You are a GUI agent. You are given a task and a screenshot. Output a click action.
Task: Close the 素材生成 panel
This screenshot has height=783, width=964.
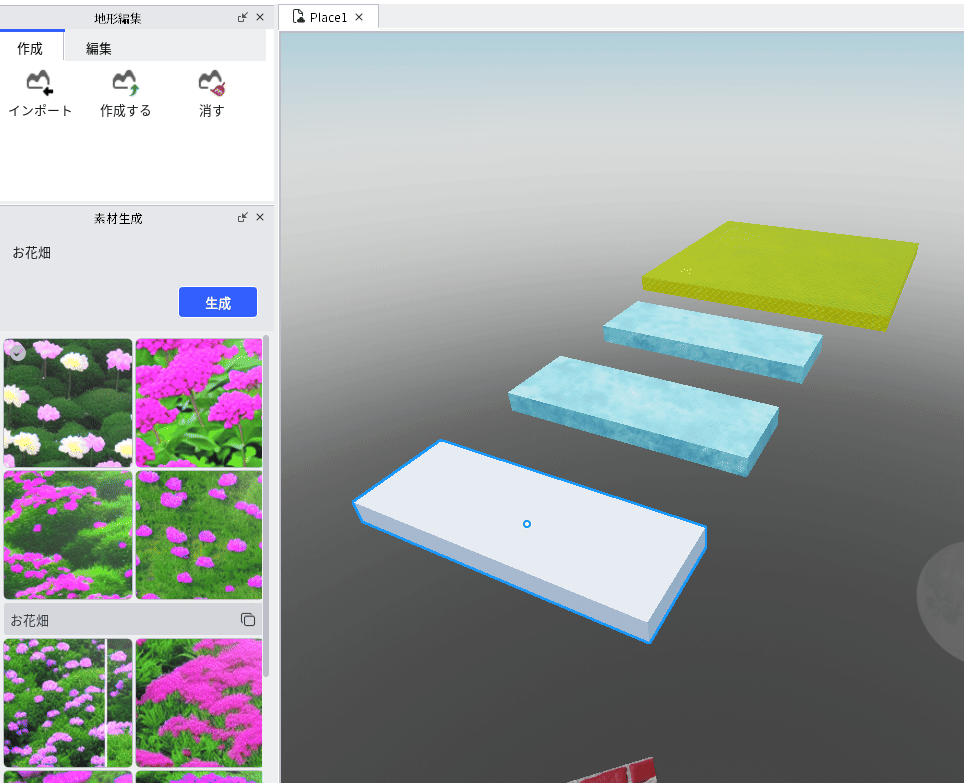coord(260,217)
